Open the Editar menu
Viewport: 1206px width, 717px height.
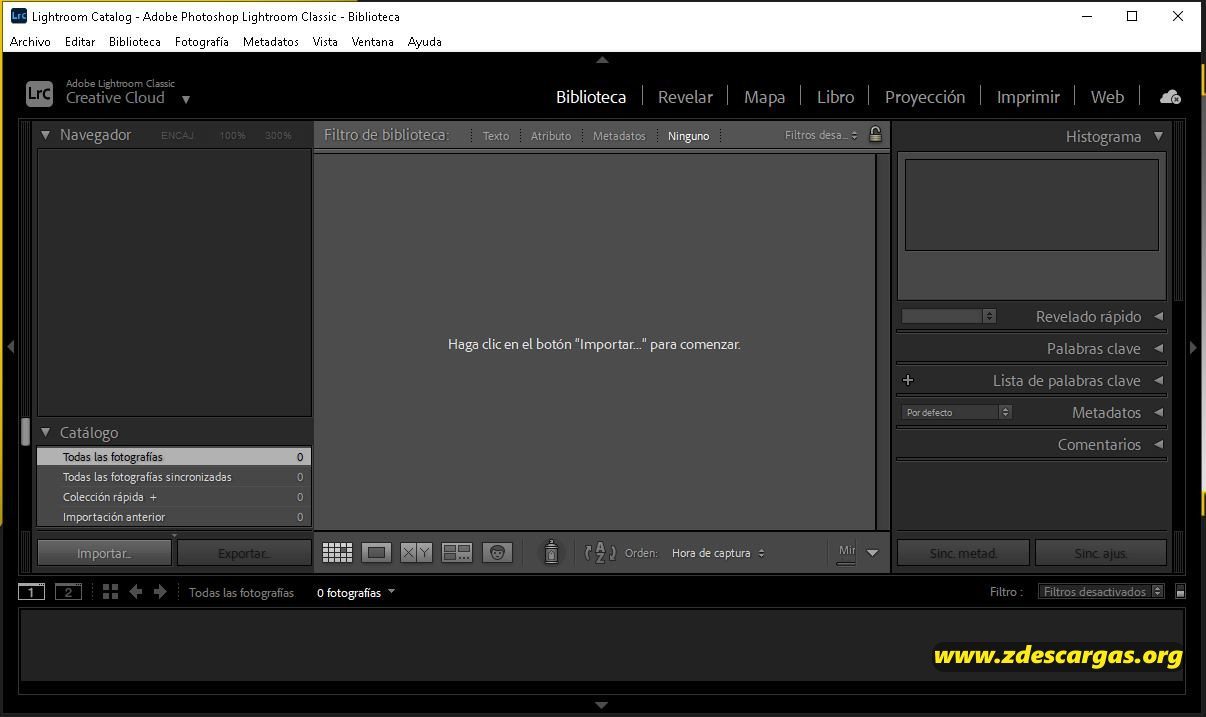80,42
